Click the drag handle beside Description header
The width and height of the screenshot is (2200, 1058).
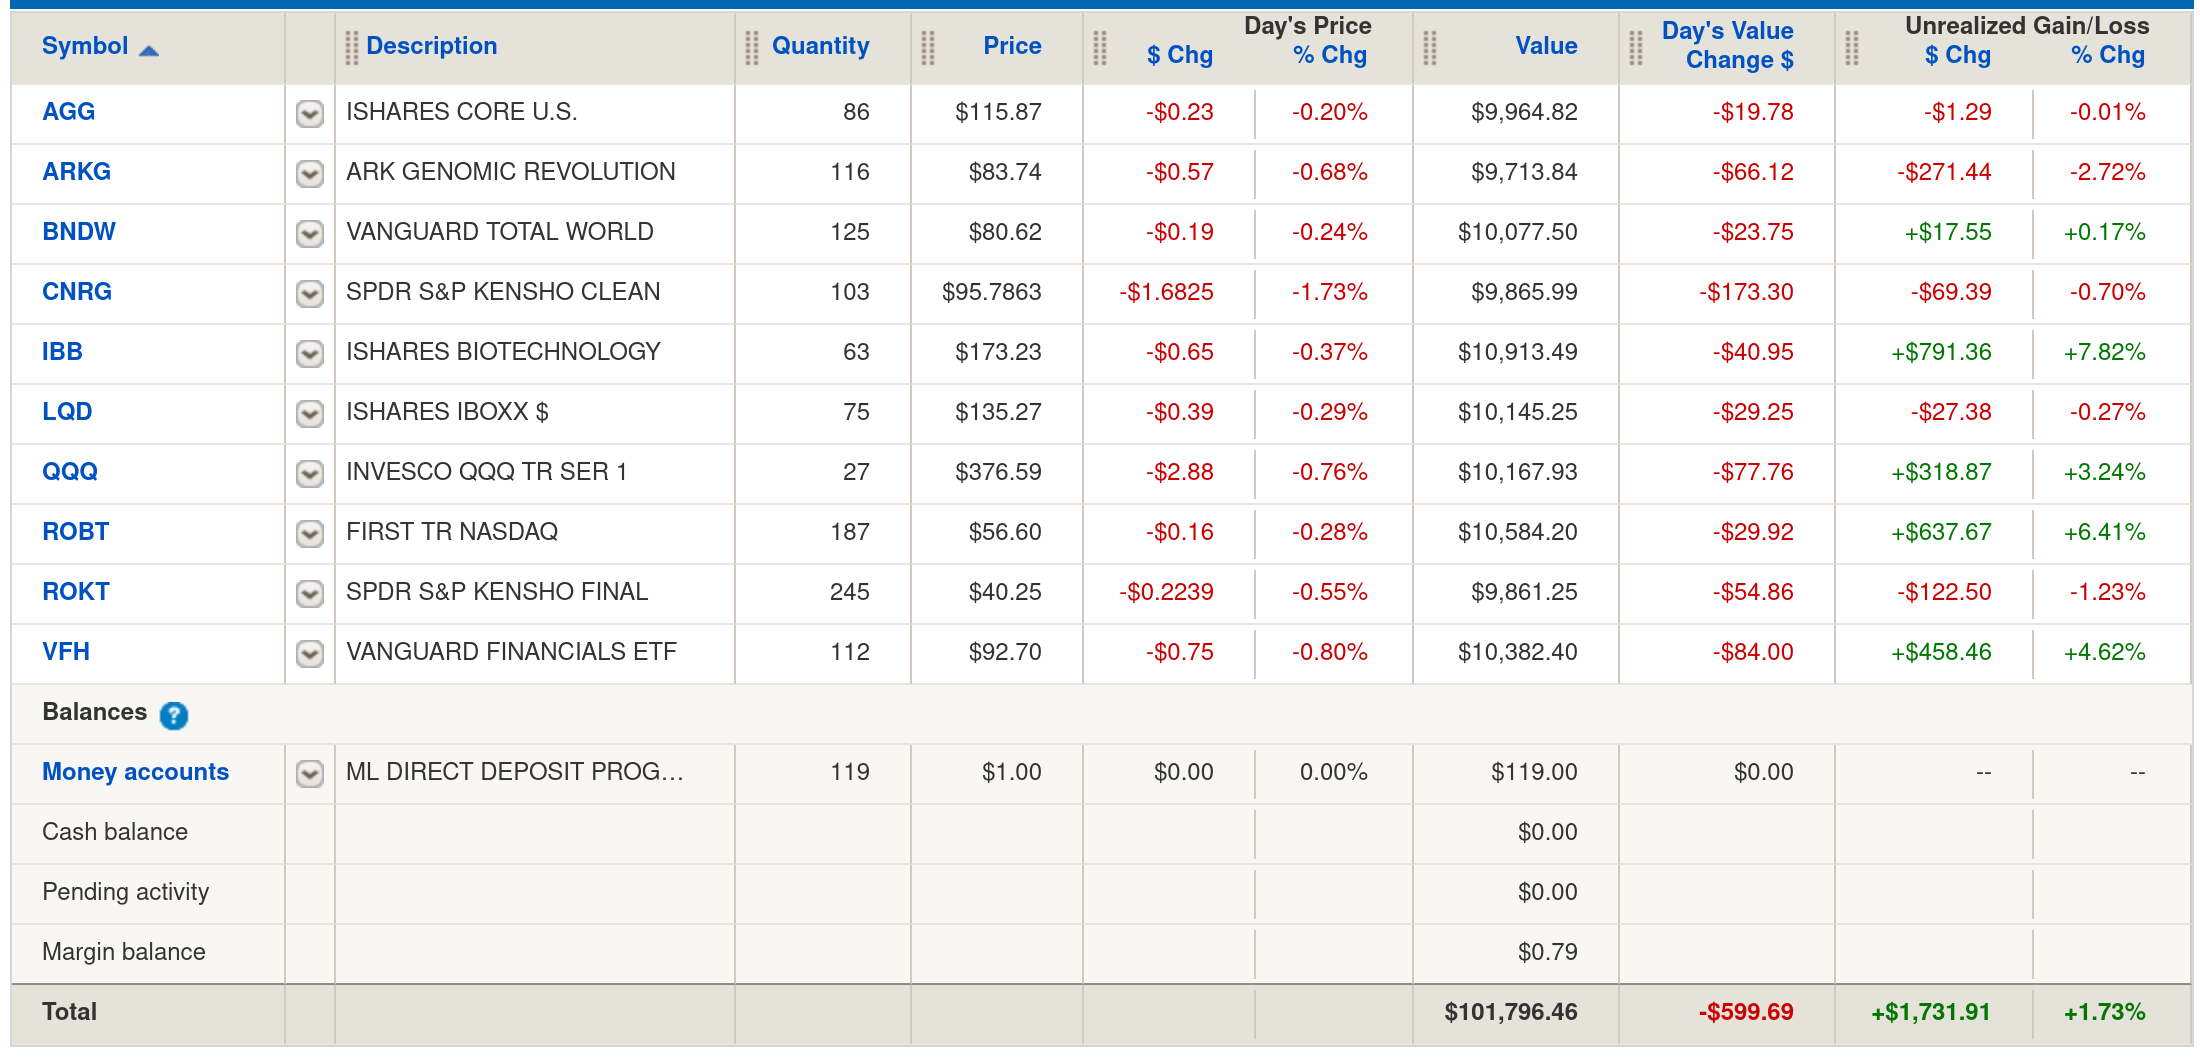click(x=351, y=47)
